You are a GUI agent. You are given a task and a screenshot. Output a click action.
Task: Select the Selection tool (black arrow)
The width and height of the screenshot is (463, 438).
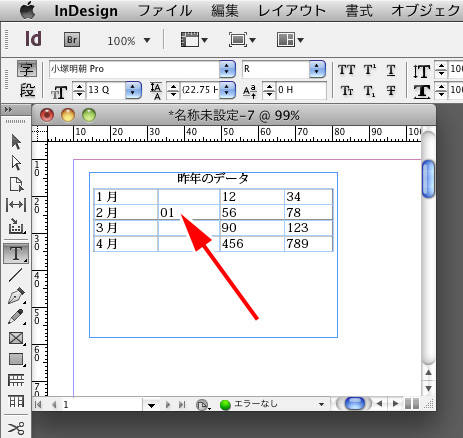[16, 142]
